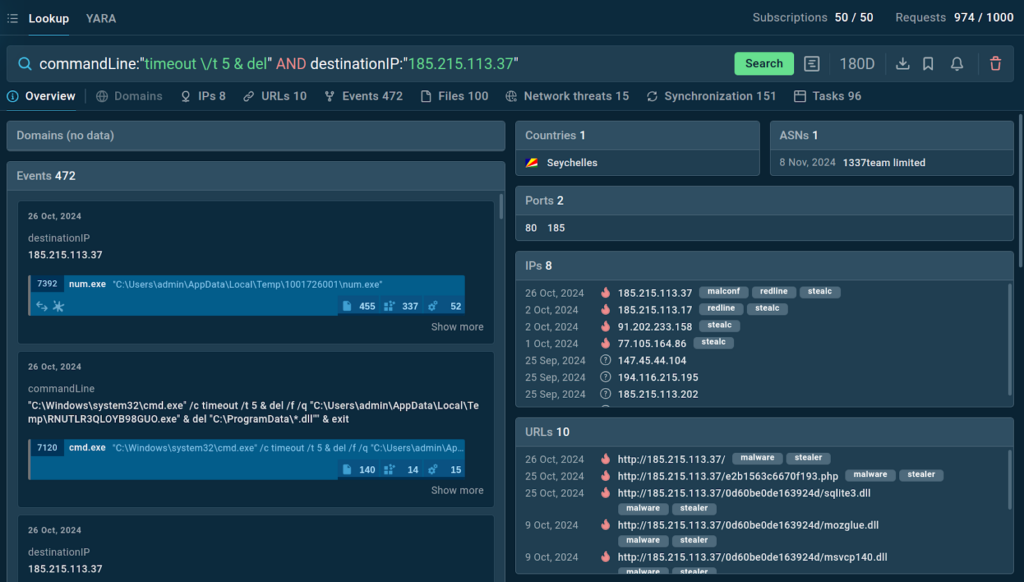Viewport: 1024px width, 582px height.
Task: Open the Network threats 15 tab
Action: point(567,96)
